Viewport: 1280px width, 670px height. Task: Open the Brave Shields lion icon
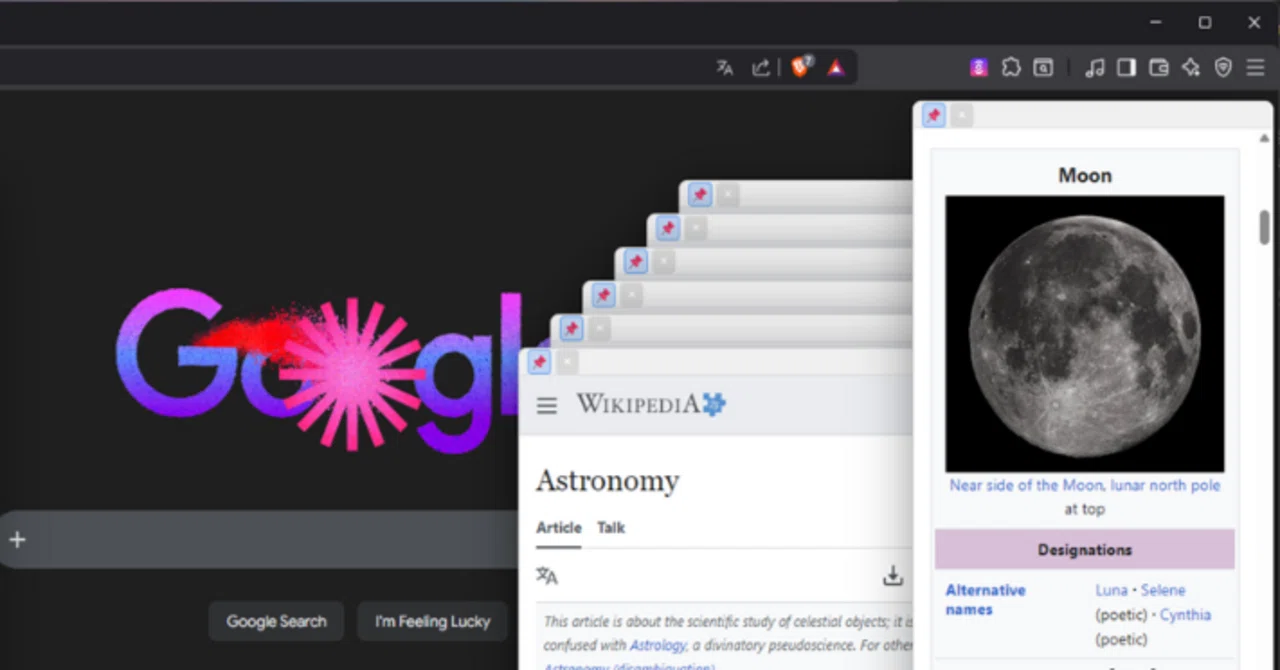[800, 67]
